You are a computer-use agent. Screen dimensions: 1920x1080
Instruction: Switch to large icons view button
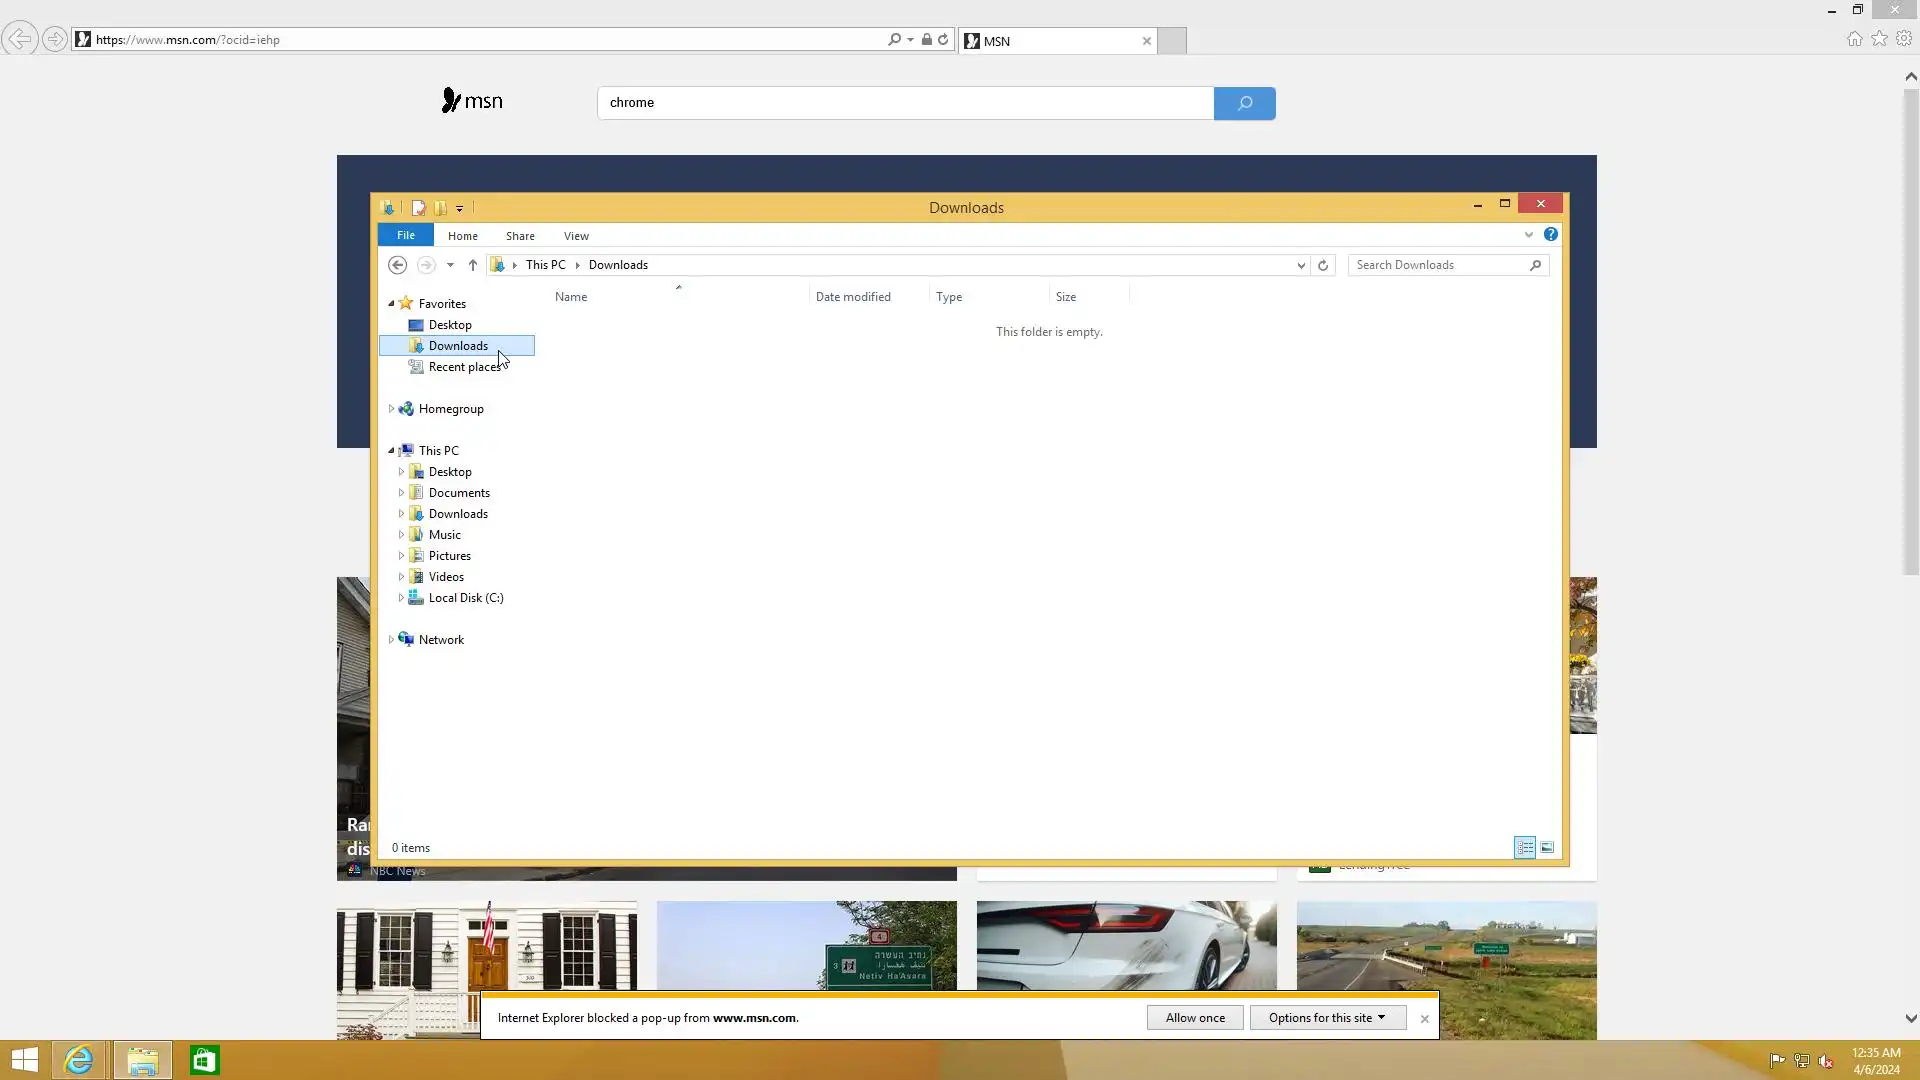coord(1547,848)
